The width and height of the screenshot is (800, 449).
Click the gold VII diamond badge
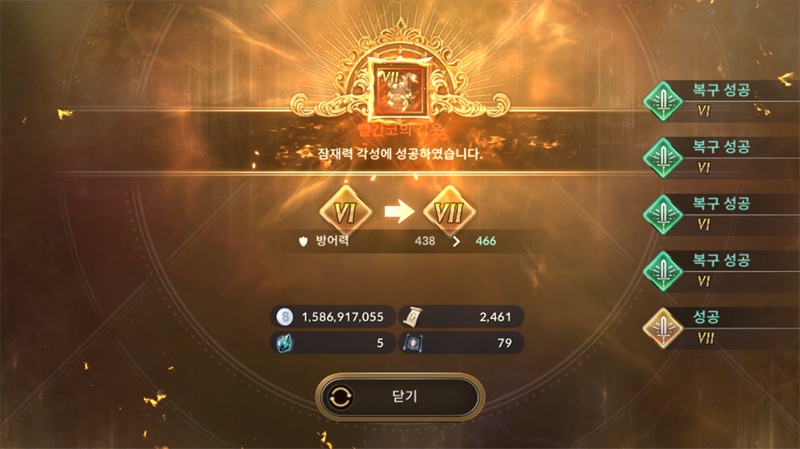click(449, 211)
